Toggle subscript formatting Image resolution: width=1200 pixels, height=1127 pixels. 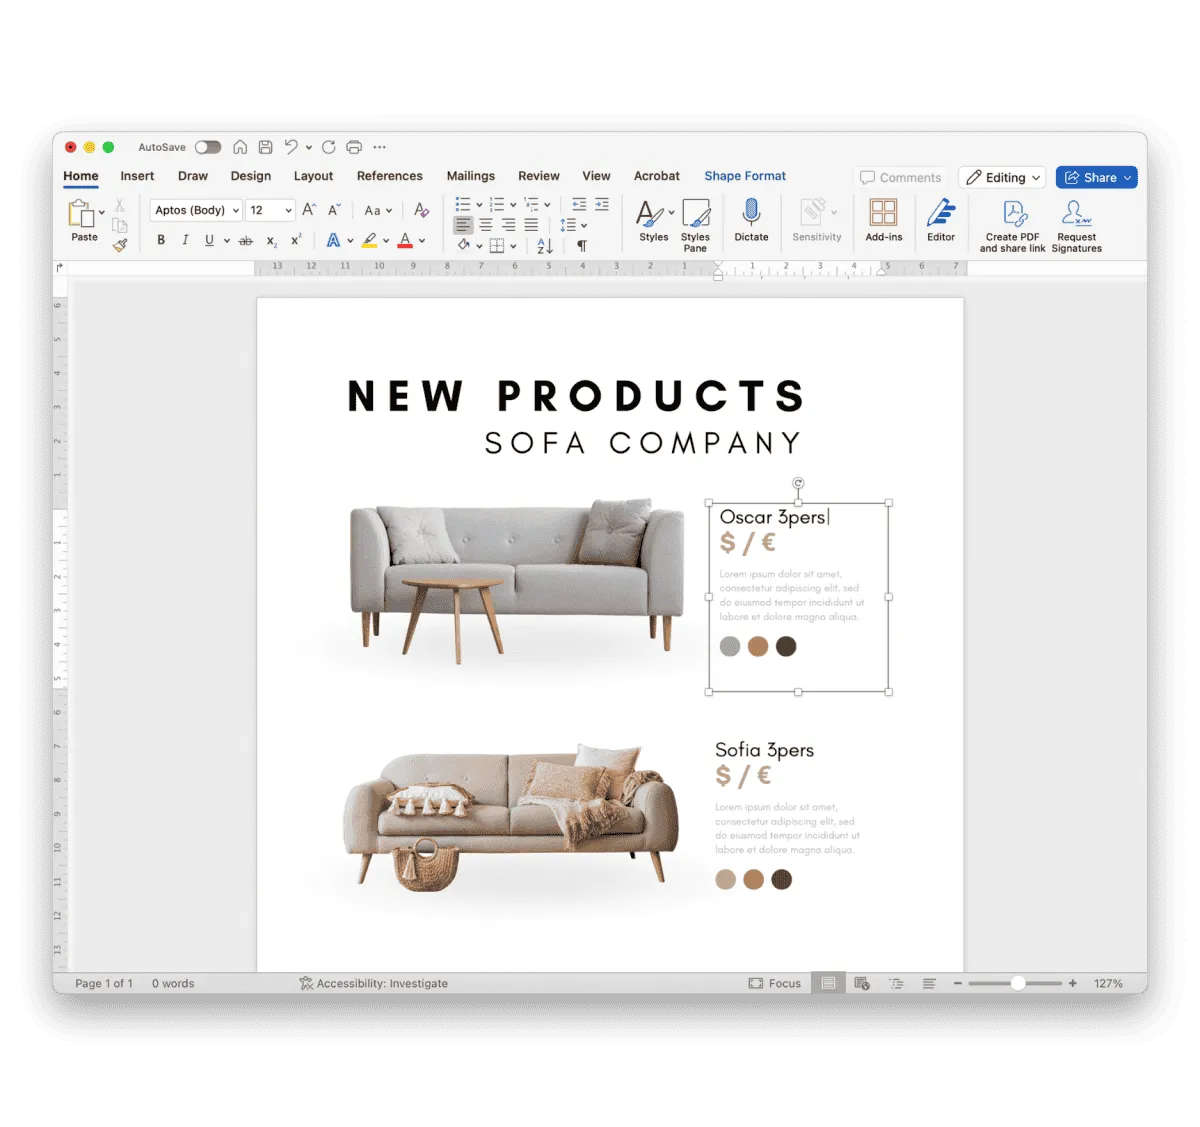click(x=271, y=241)
